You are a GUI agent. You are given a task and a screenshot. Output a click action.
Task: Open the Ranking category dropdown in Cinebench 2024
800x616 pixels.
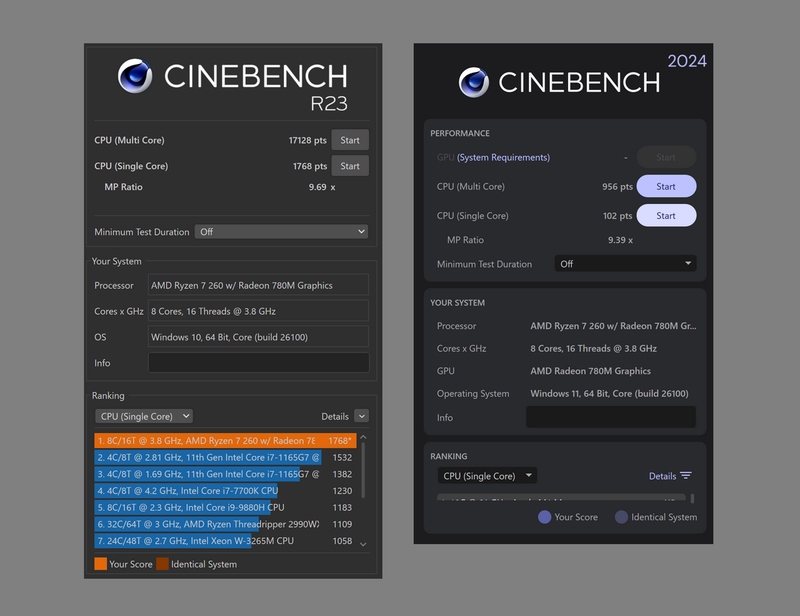487,475
